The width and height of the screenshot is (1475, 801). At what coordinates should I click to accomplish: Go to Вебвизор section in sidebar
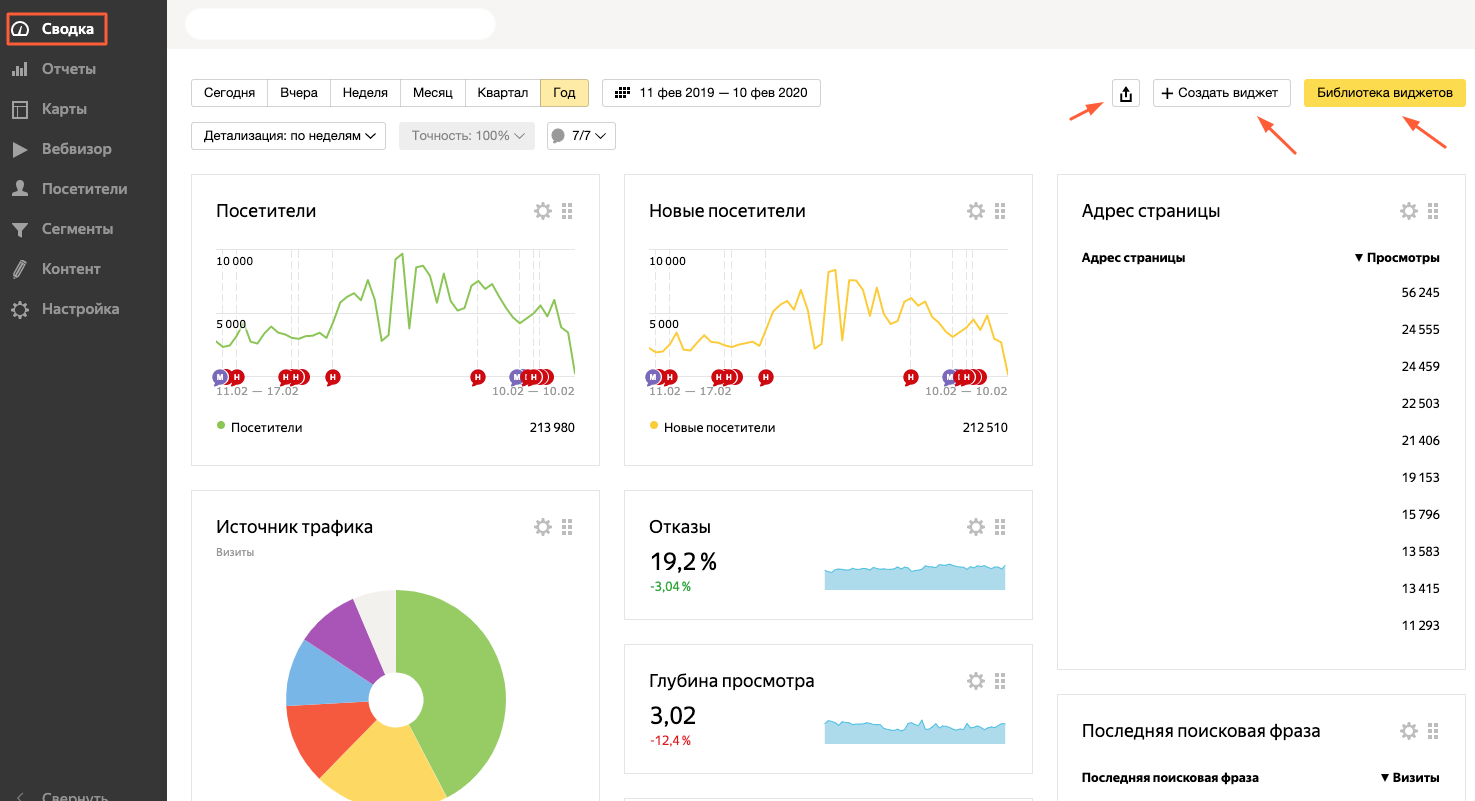click(76, 149)
